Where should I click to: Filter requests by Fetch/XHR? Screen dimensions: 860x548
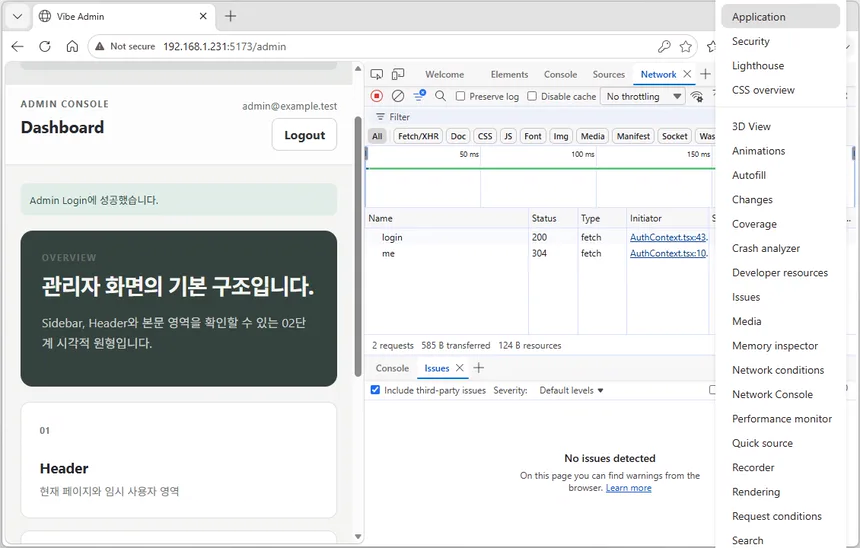[418, 136]
